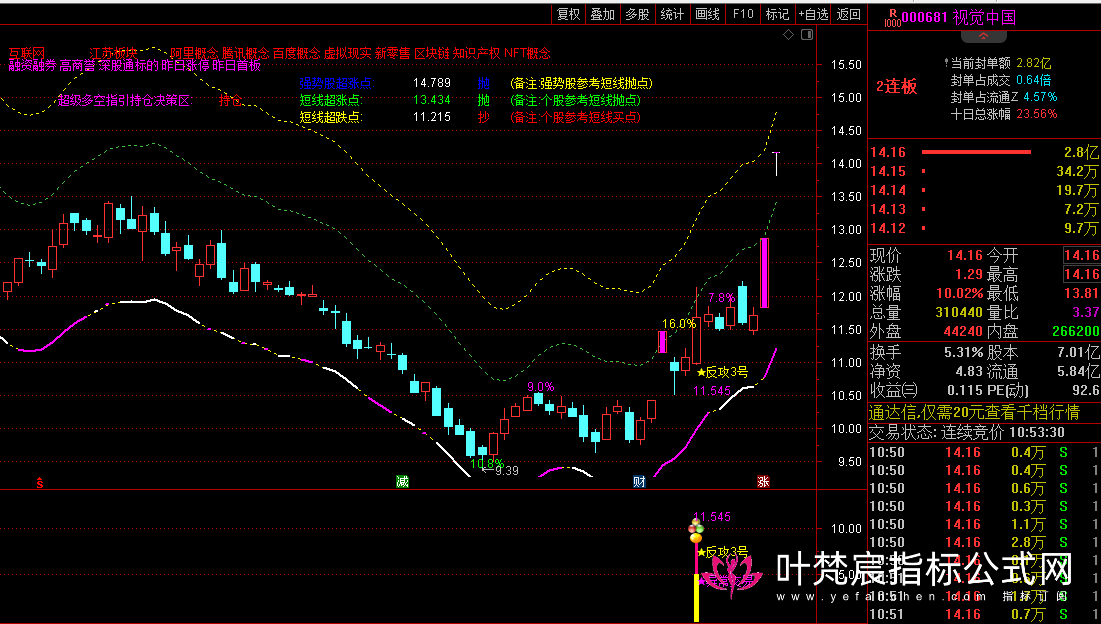Activate the 画线 drawing tools
The width and height of the screenshot is (1101, 624).
click(x=707, y=14)
